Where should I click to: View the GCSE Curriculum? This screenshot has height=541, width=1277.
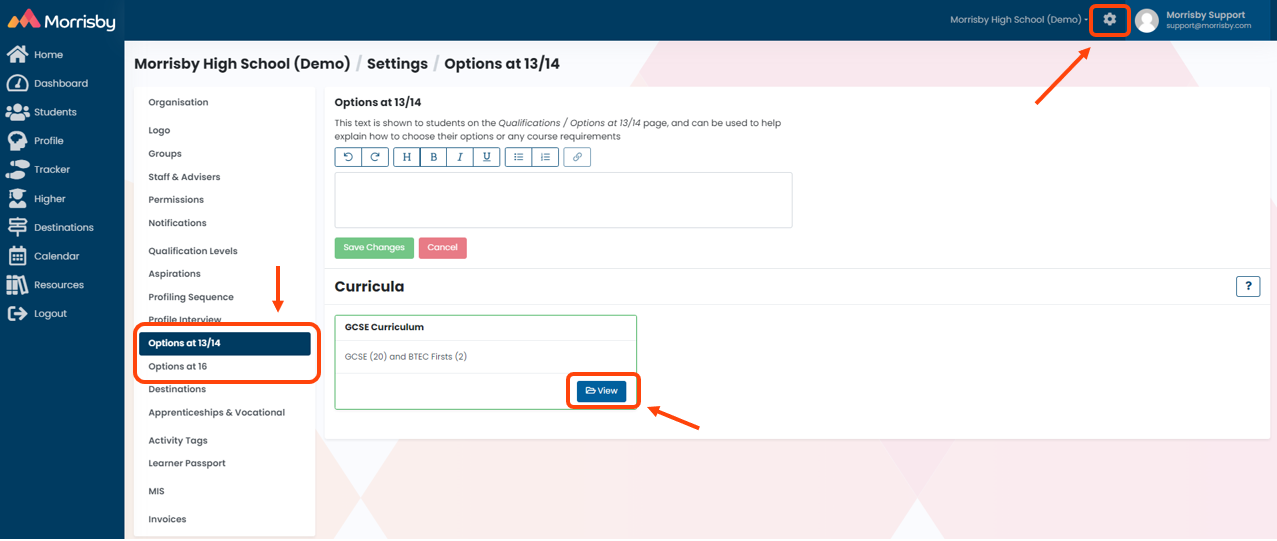pyautogui.click(x=601, y=391)
